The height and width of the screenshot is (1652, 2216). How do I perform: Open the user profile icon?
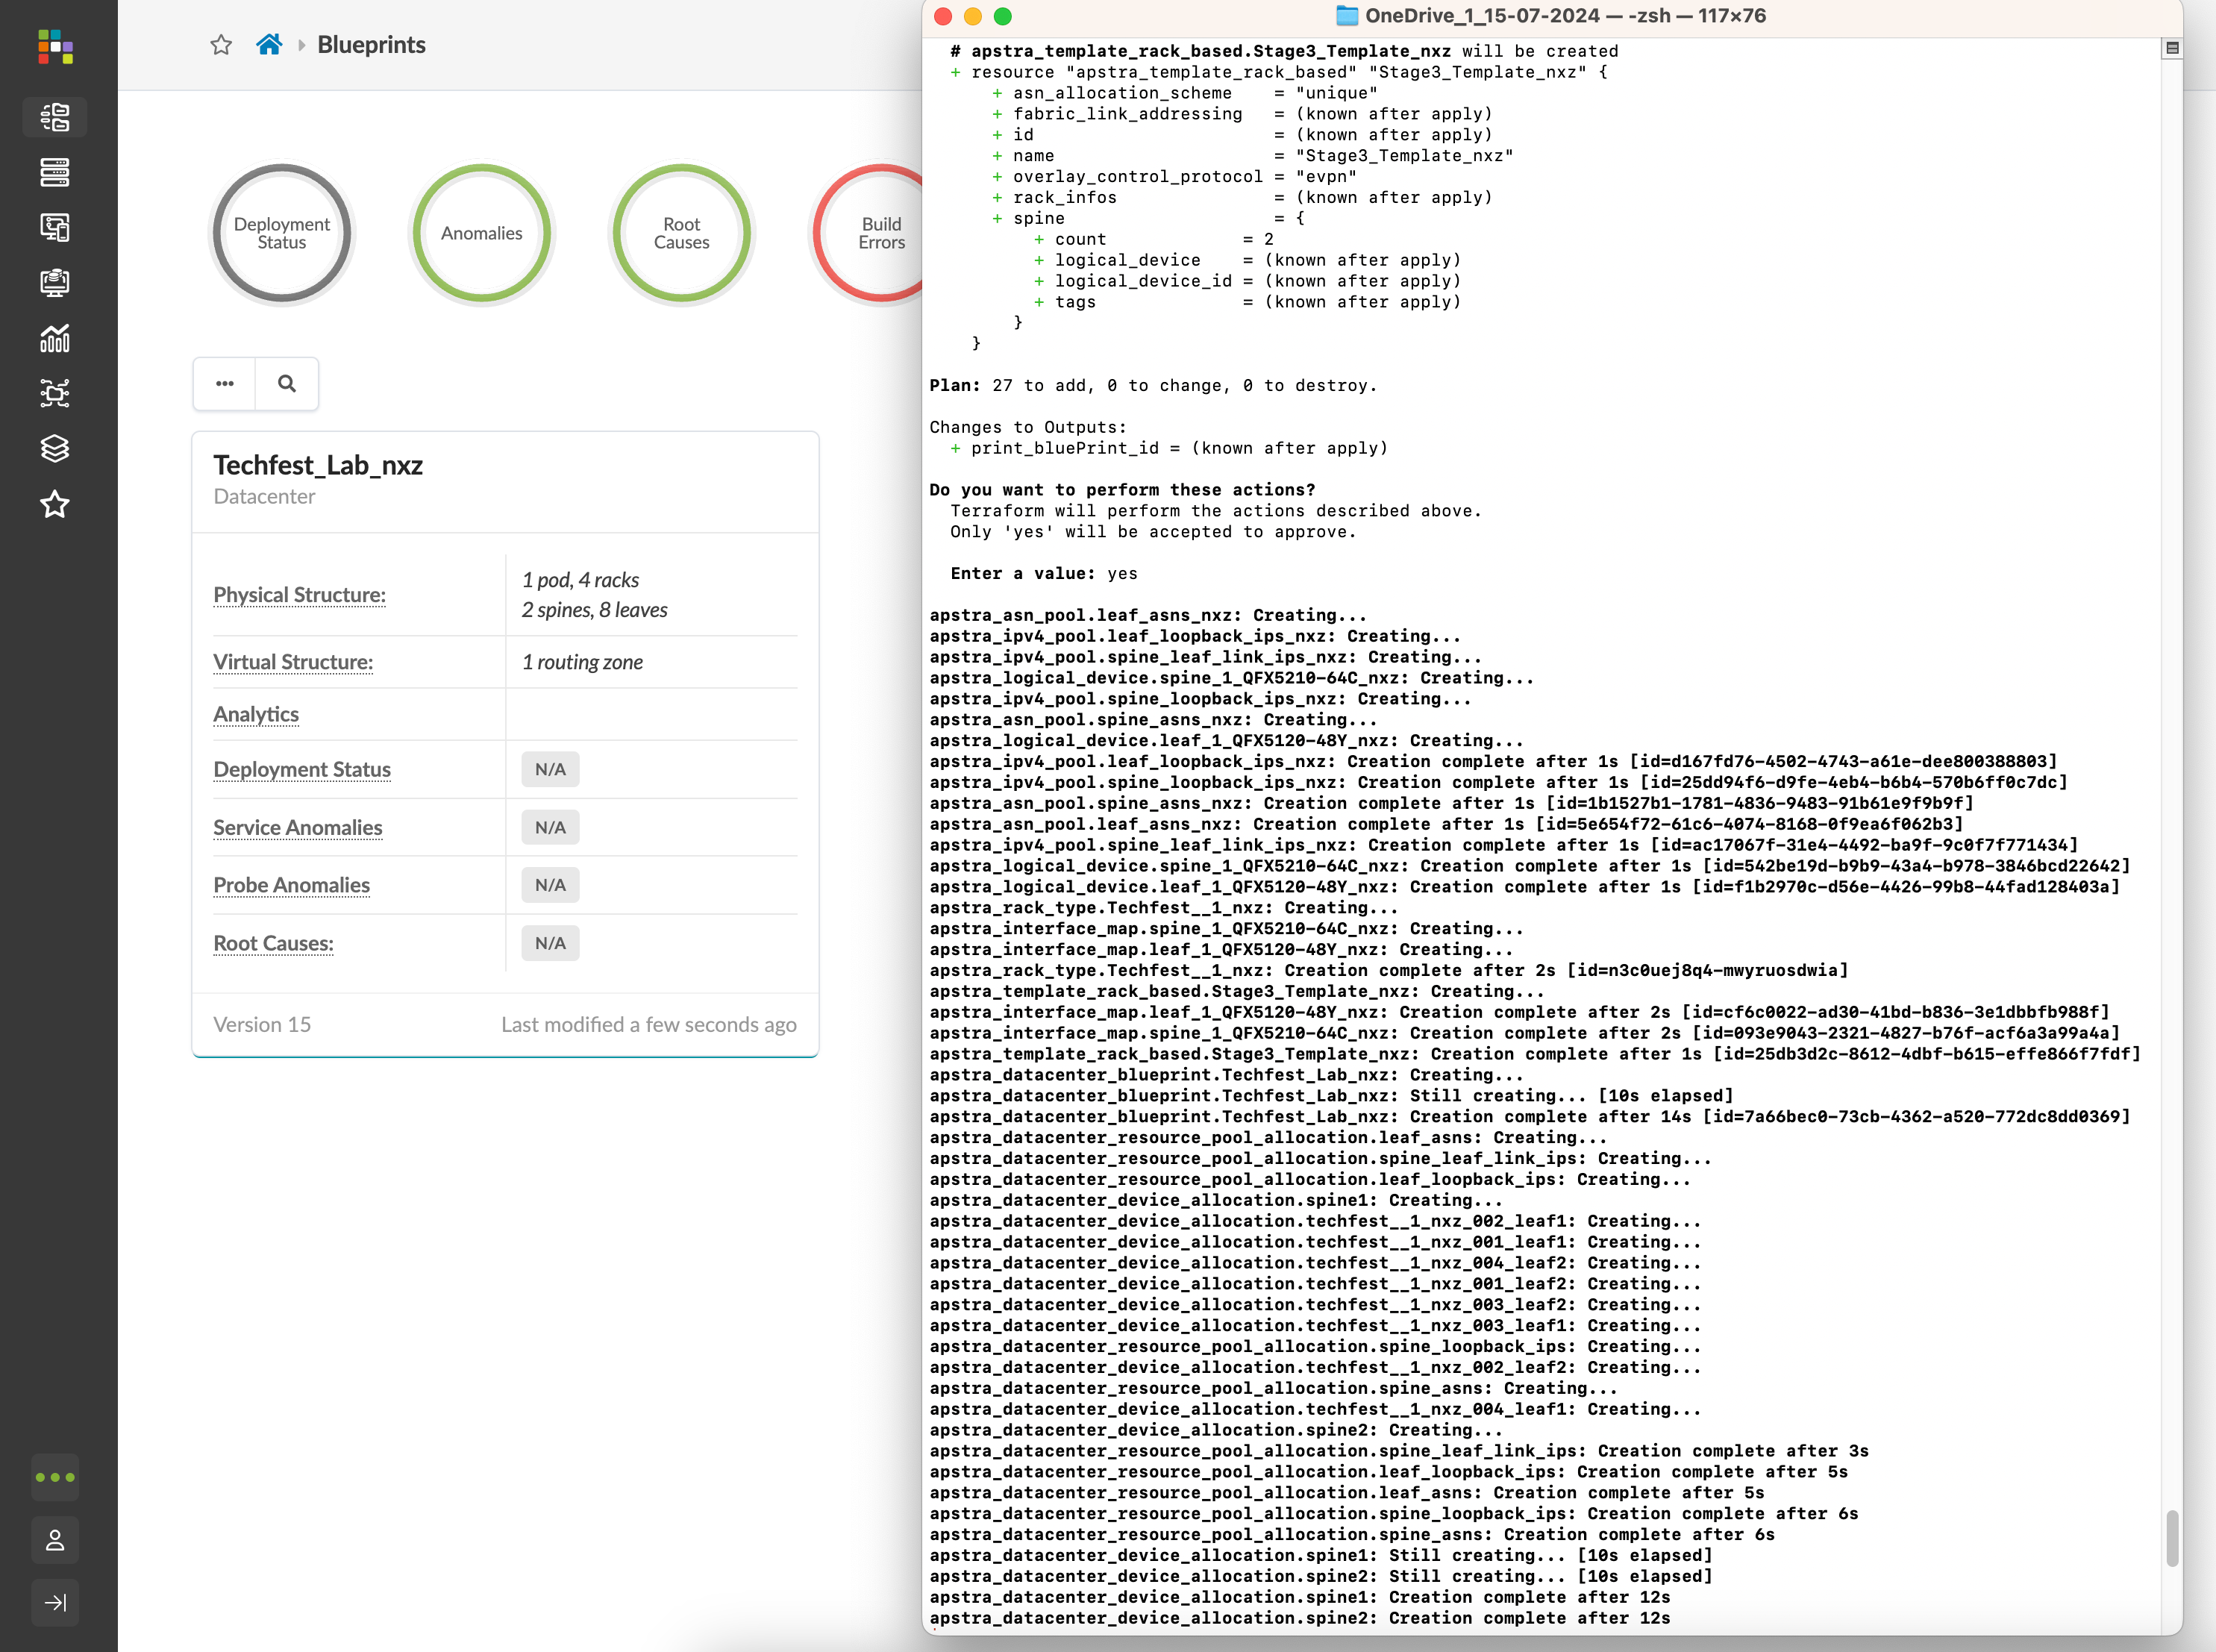(55, 1540)
